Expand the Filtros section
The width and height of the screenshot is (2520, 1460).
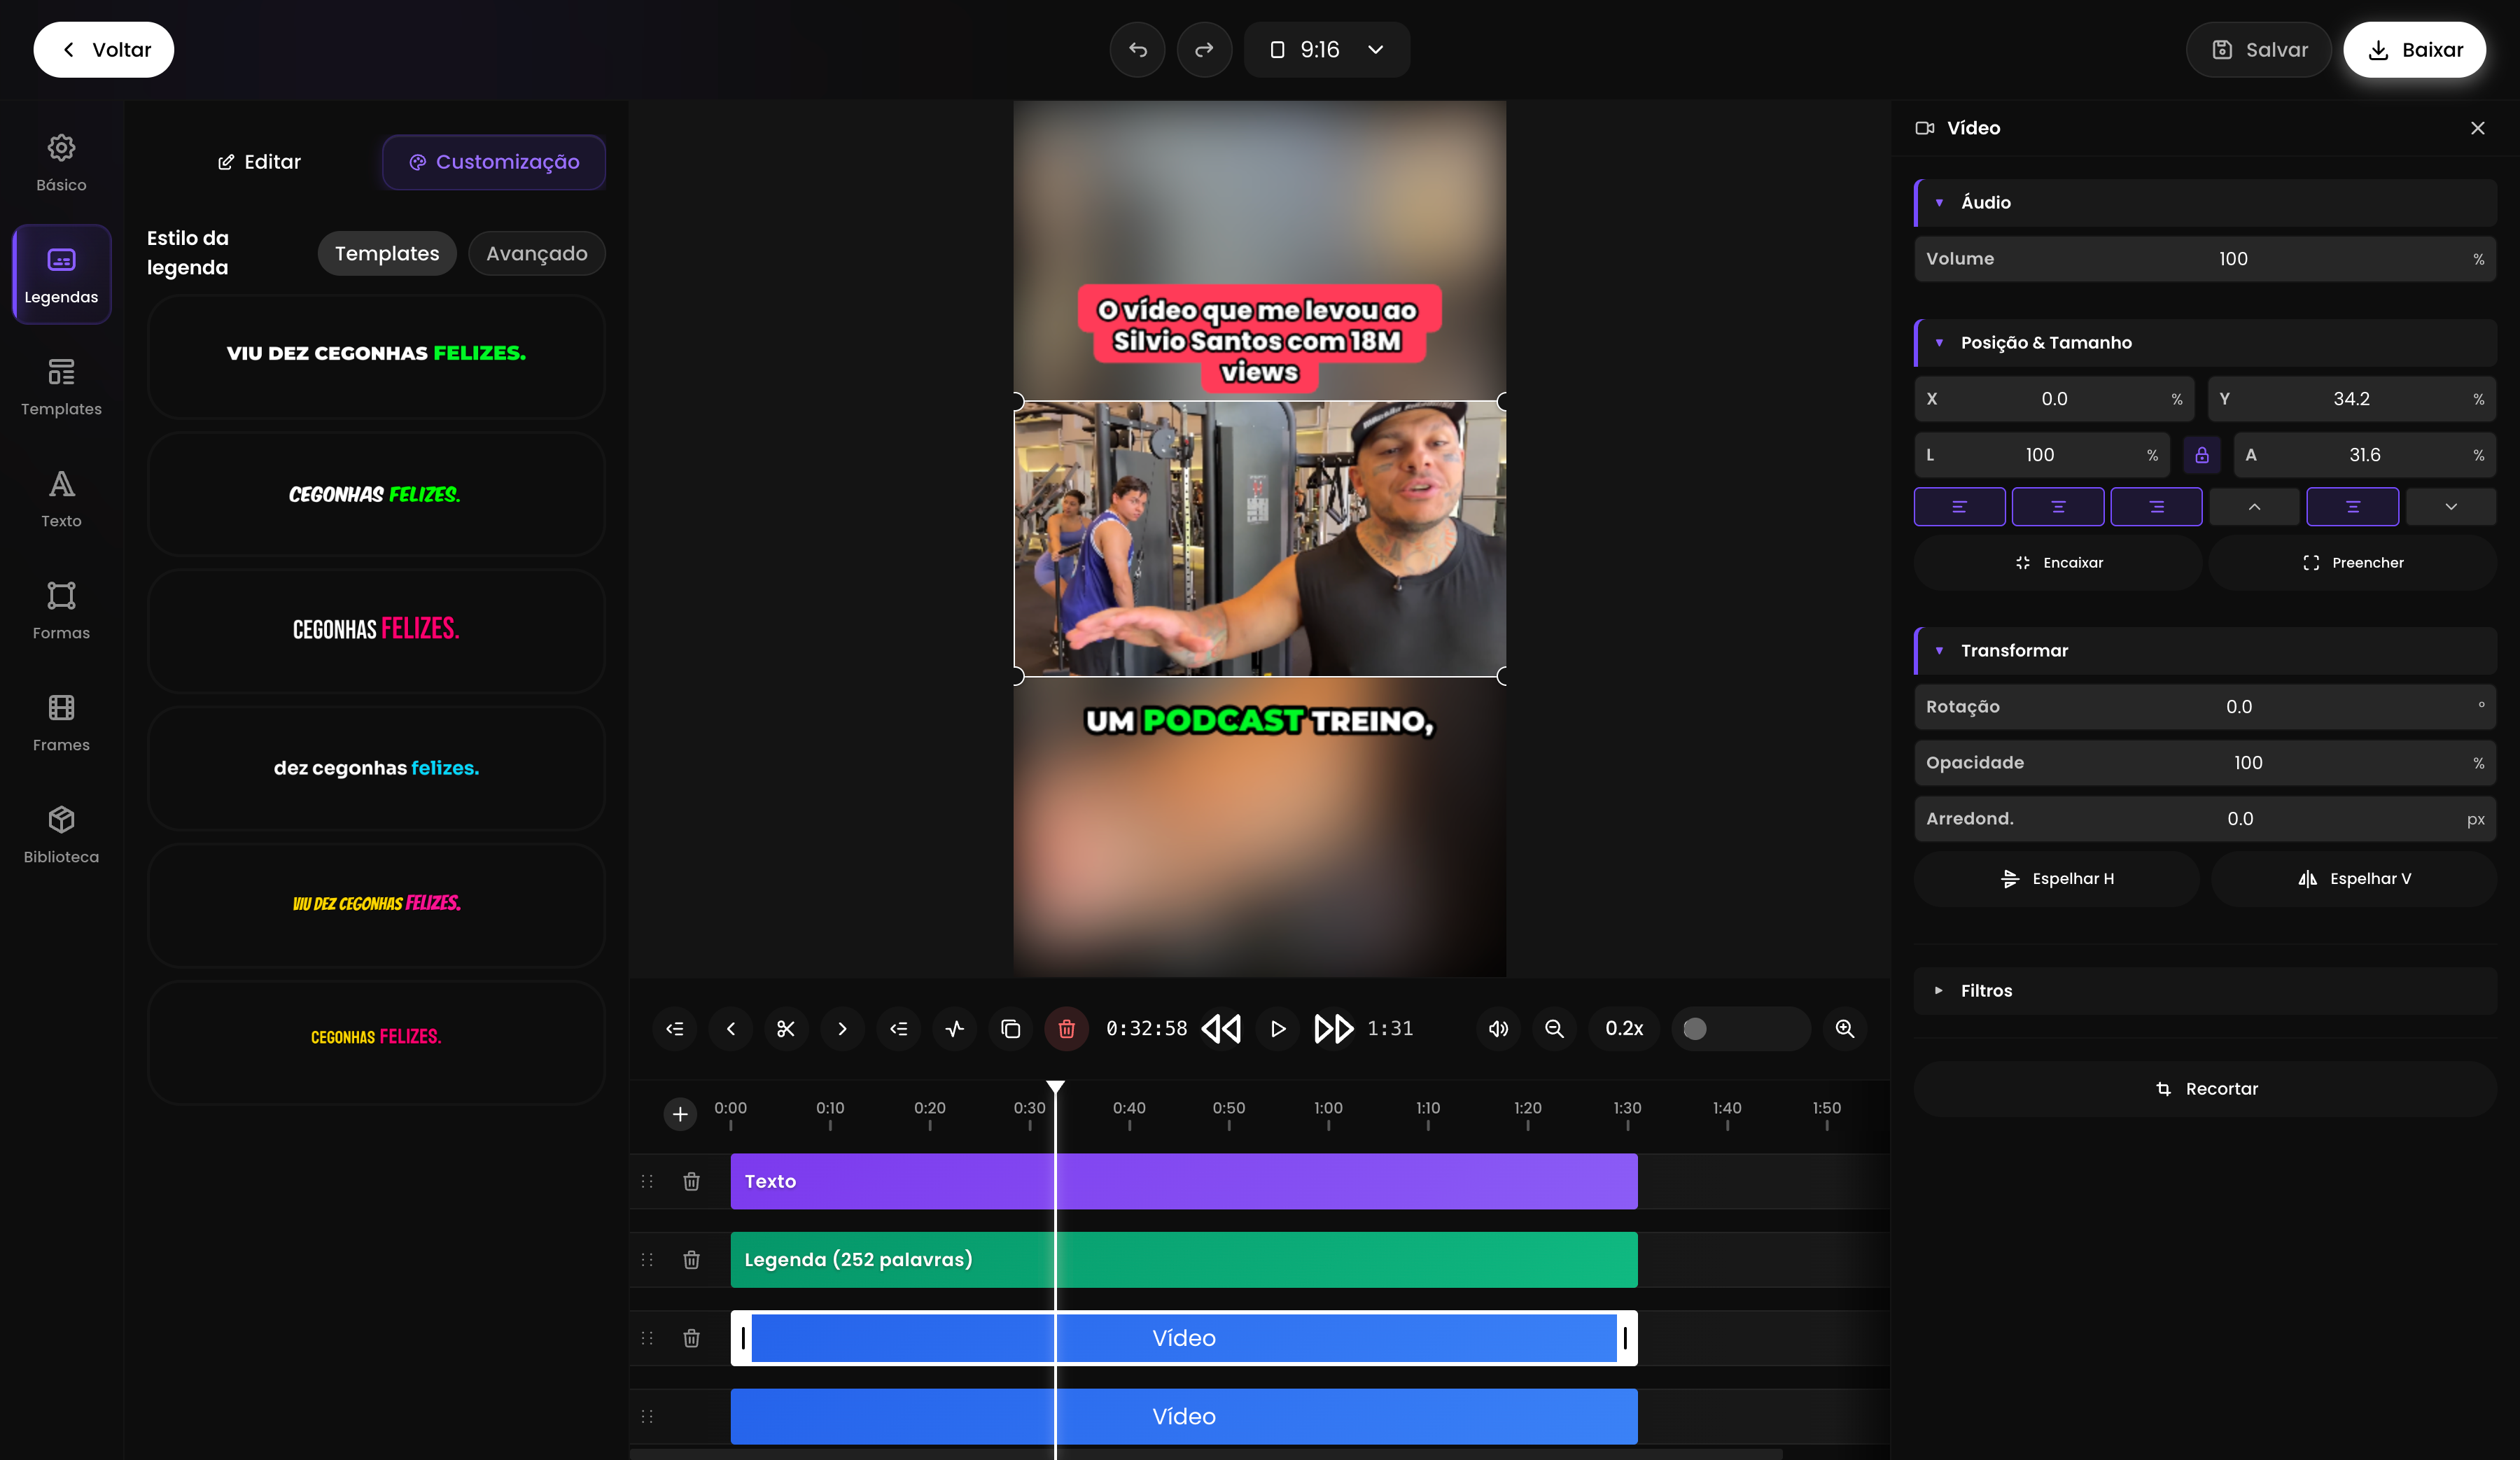1986,990
